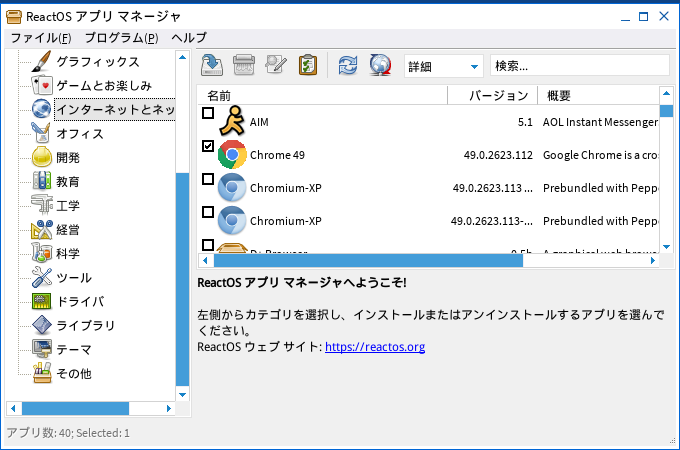Select the AIM application name

(259, 122)
